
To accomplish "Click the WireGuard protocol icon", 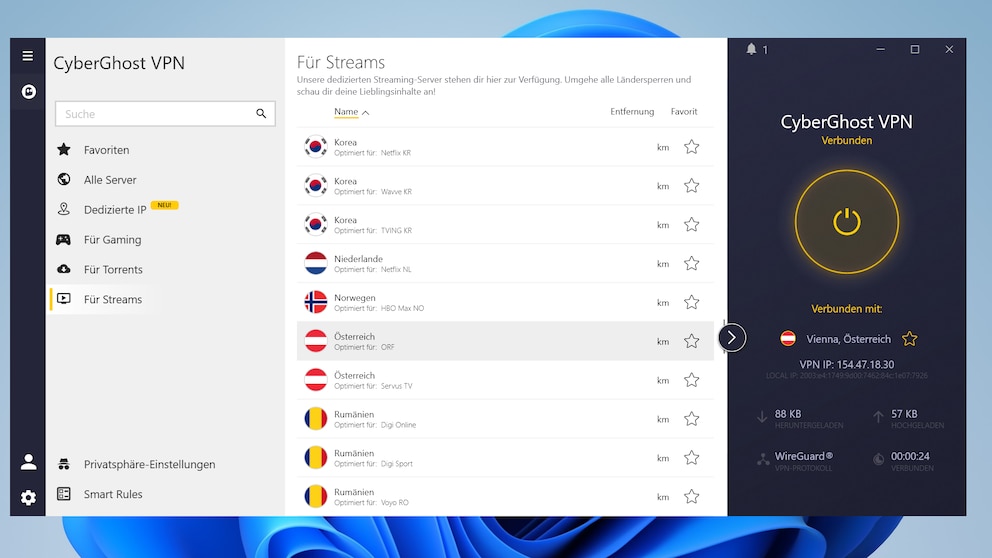I will coord(763,460).
